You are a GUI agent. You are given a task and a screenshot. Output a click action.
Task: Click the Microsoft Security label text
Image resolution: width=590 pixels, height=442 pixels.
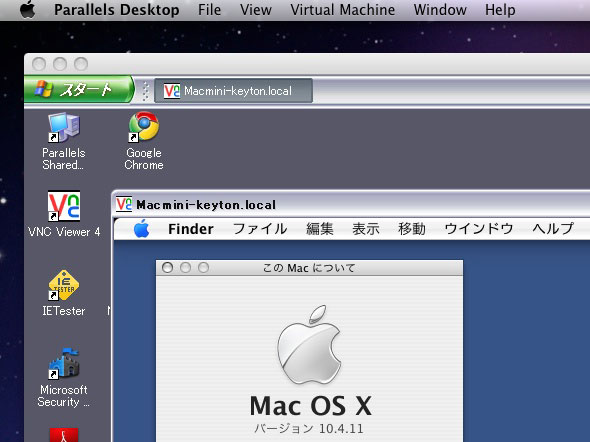64,396
